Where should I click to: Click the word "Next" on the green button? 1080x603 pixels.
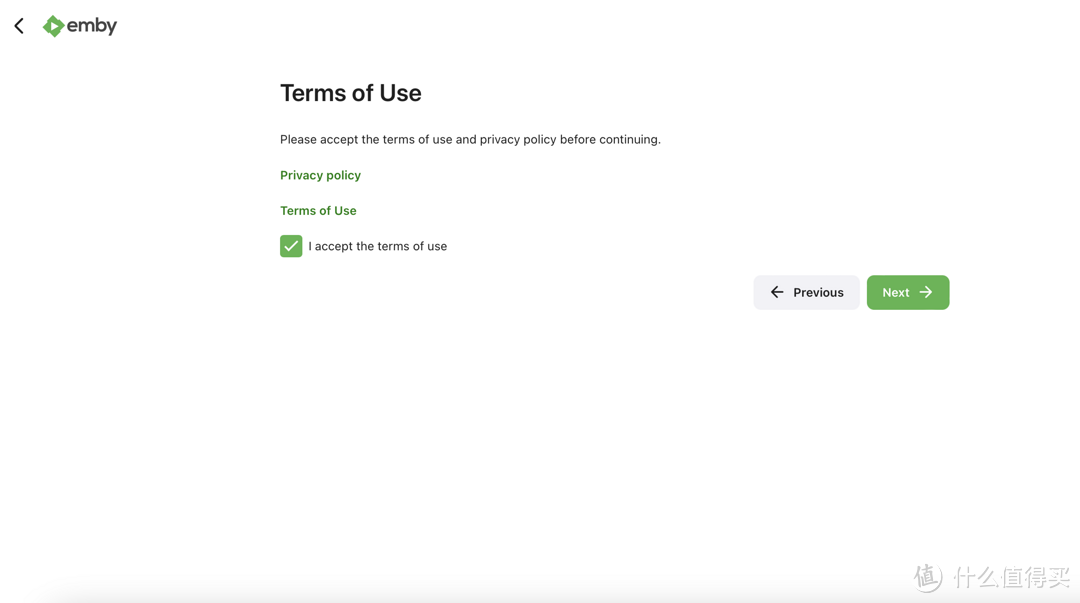895,292
